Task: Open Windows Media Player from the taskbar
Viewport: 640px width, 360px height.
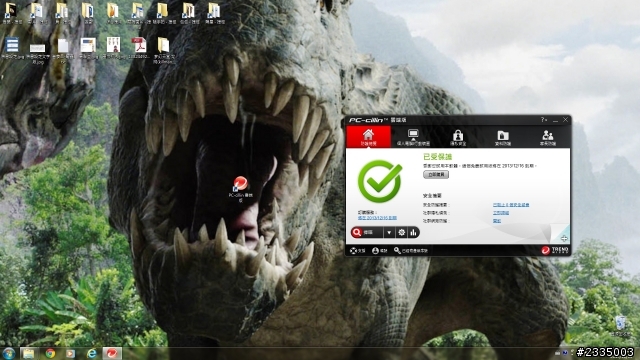Action: (71, 353)
